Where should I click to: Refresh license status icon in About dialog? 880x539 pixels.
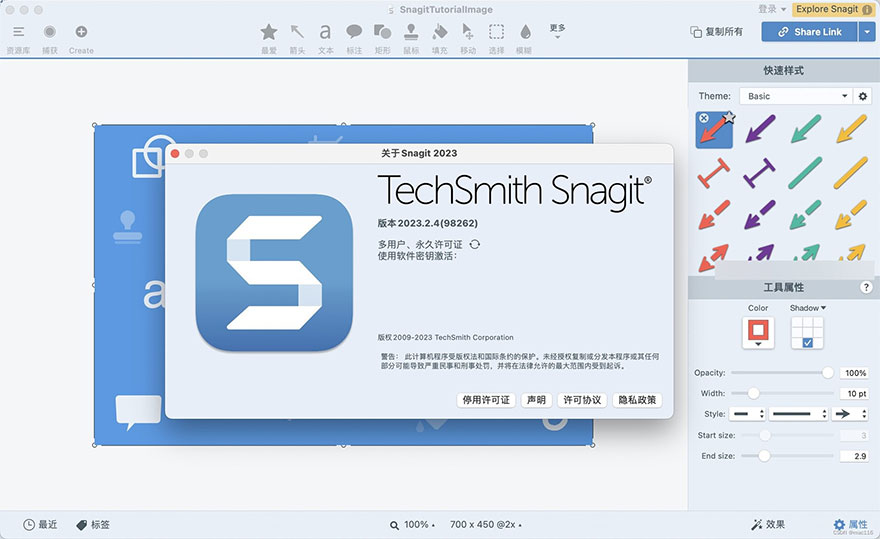[x=475, y=244]
